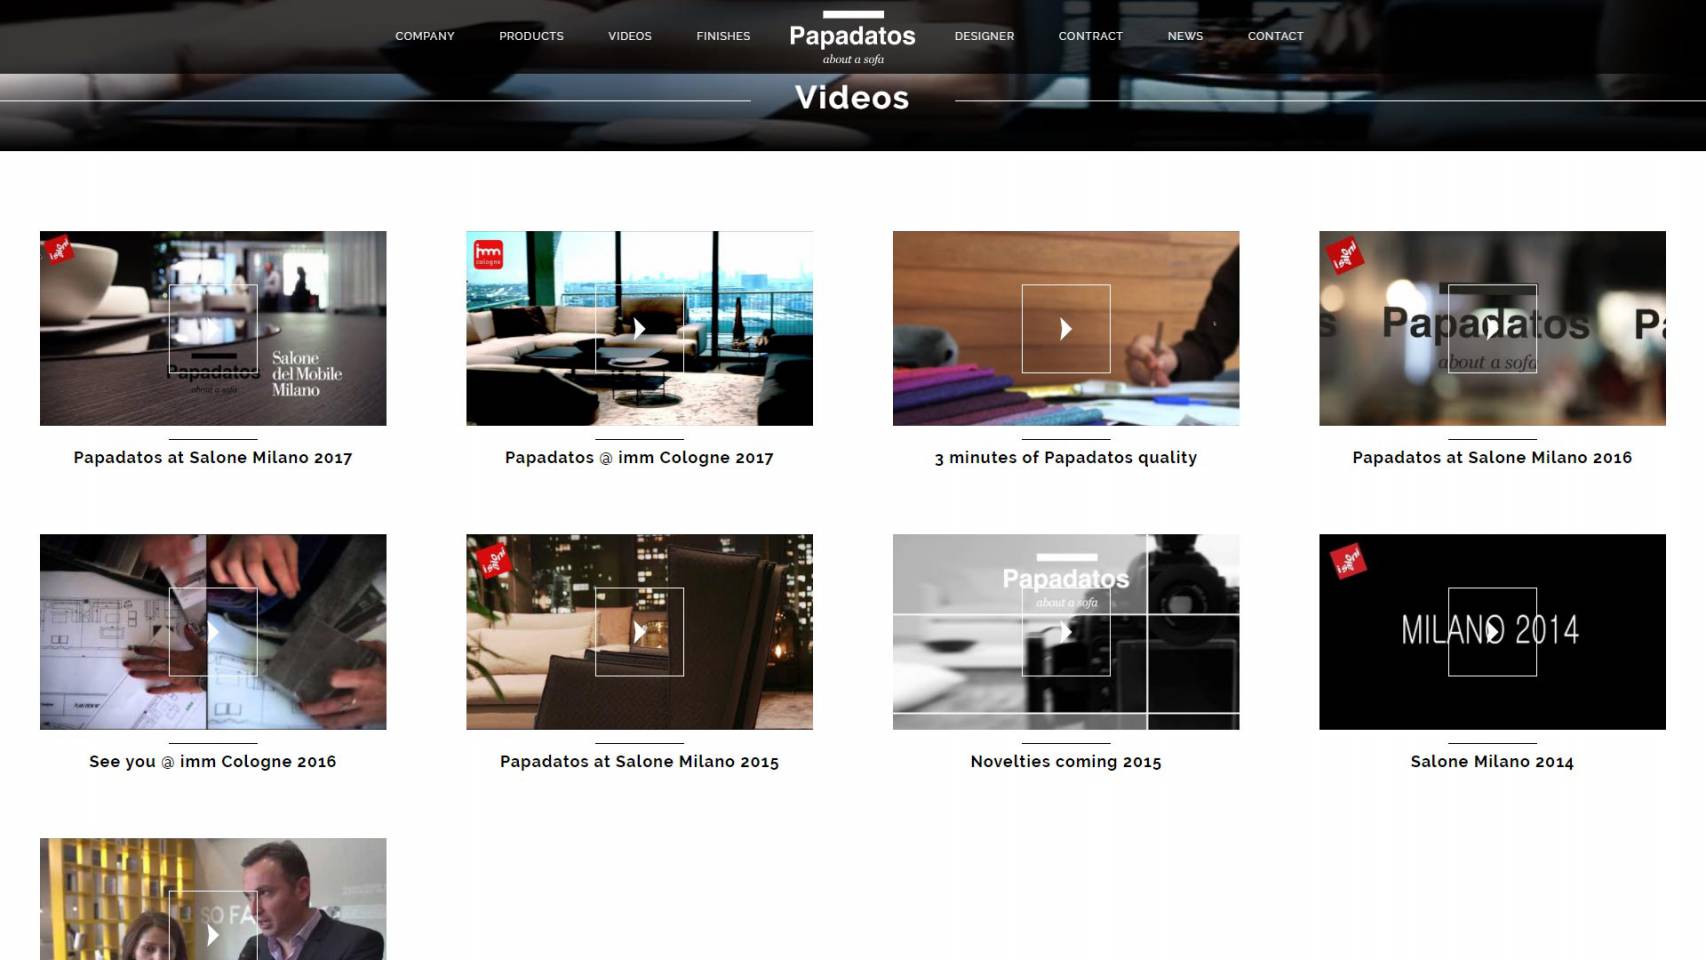Play the Milano 2014 video
The height and width of the screenshot is (960, 1706).
[1492, 632]
